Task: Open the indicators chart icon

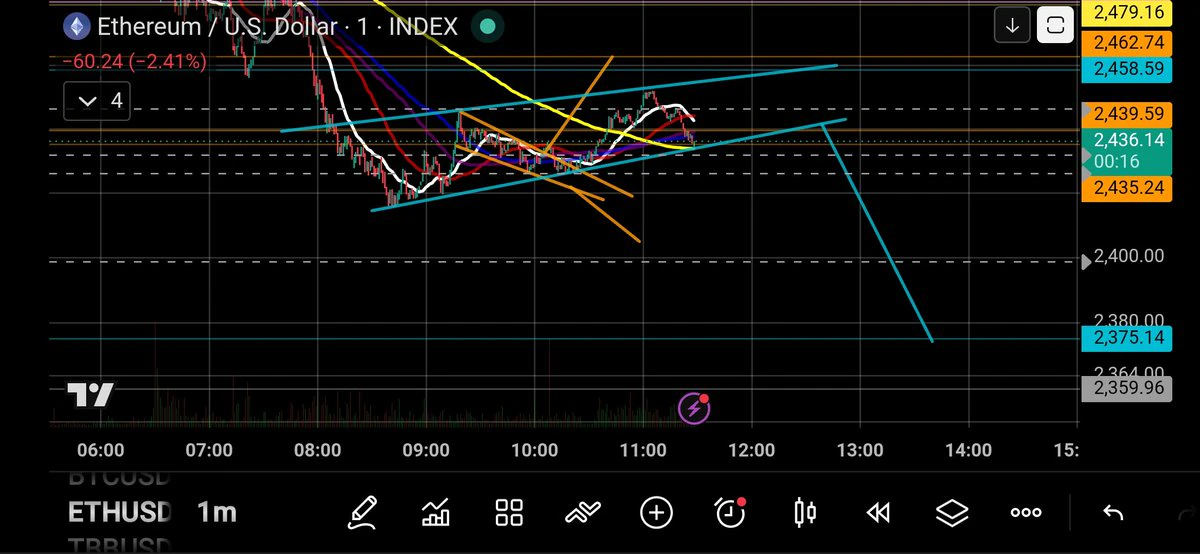Action: click(436, 513)
